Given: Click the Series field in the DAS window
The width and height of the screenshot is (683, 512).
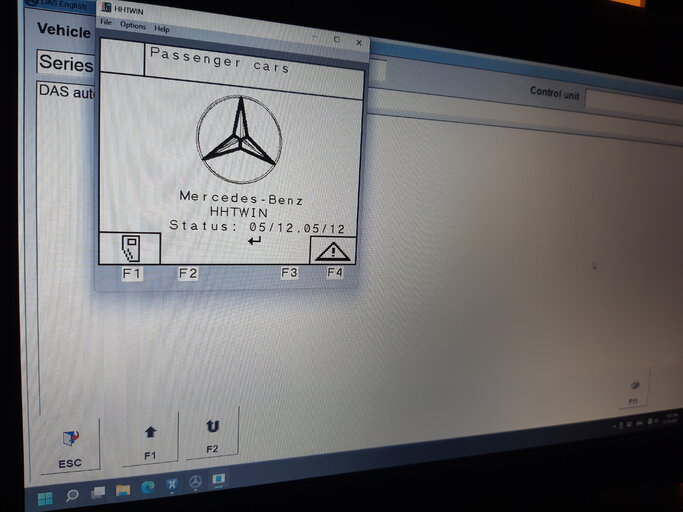Looking at the screenshot, I should (66, 64).
